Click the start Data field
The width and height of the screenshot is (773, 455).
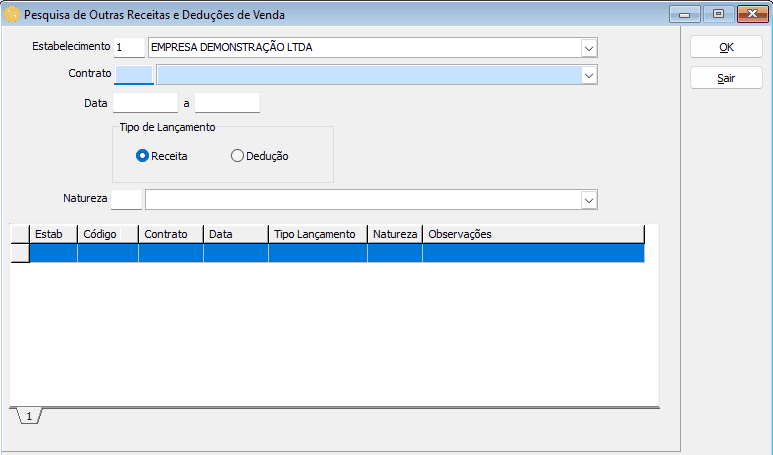tap(145, 103)
